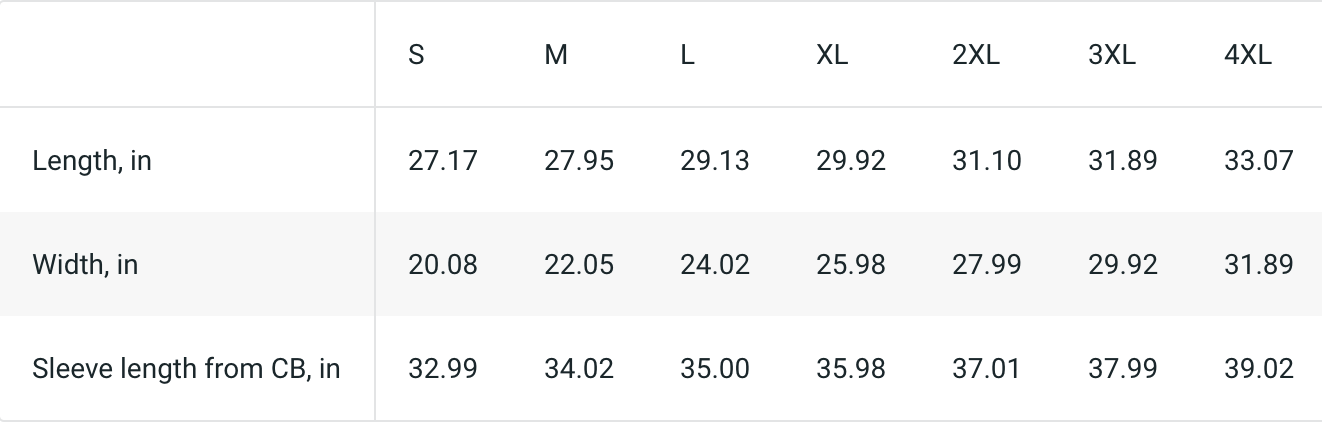
Task: Click the width value 20.08 for S
Action: tap(443, 264)
